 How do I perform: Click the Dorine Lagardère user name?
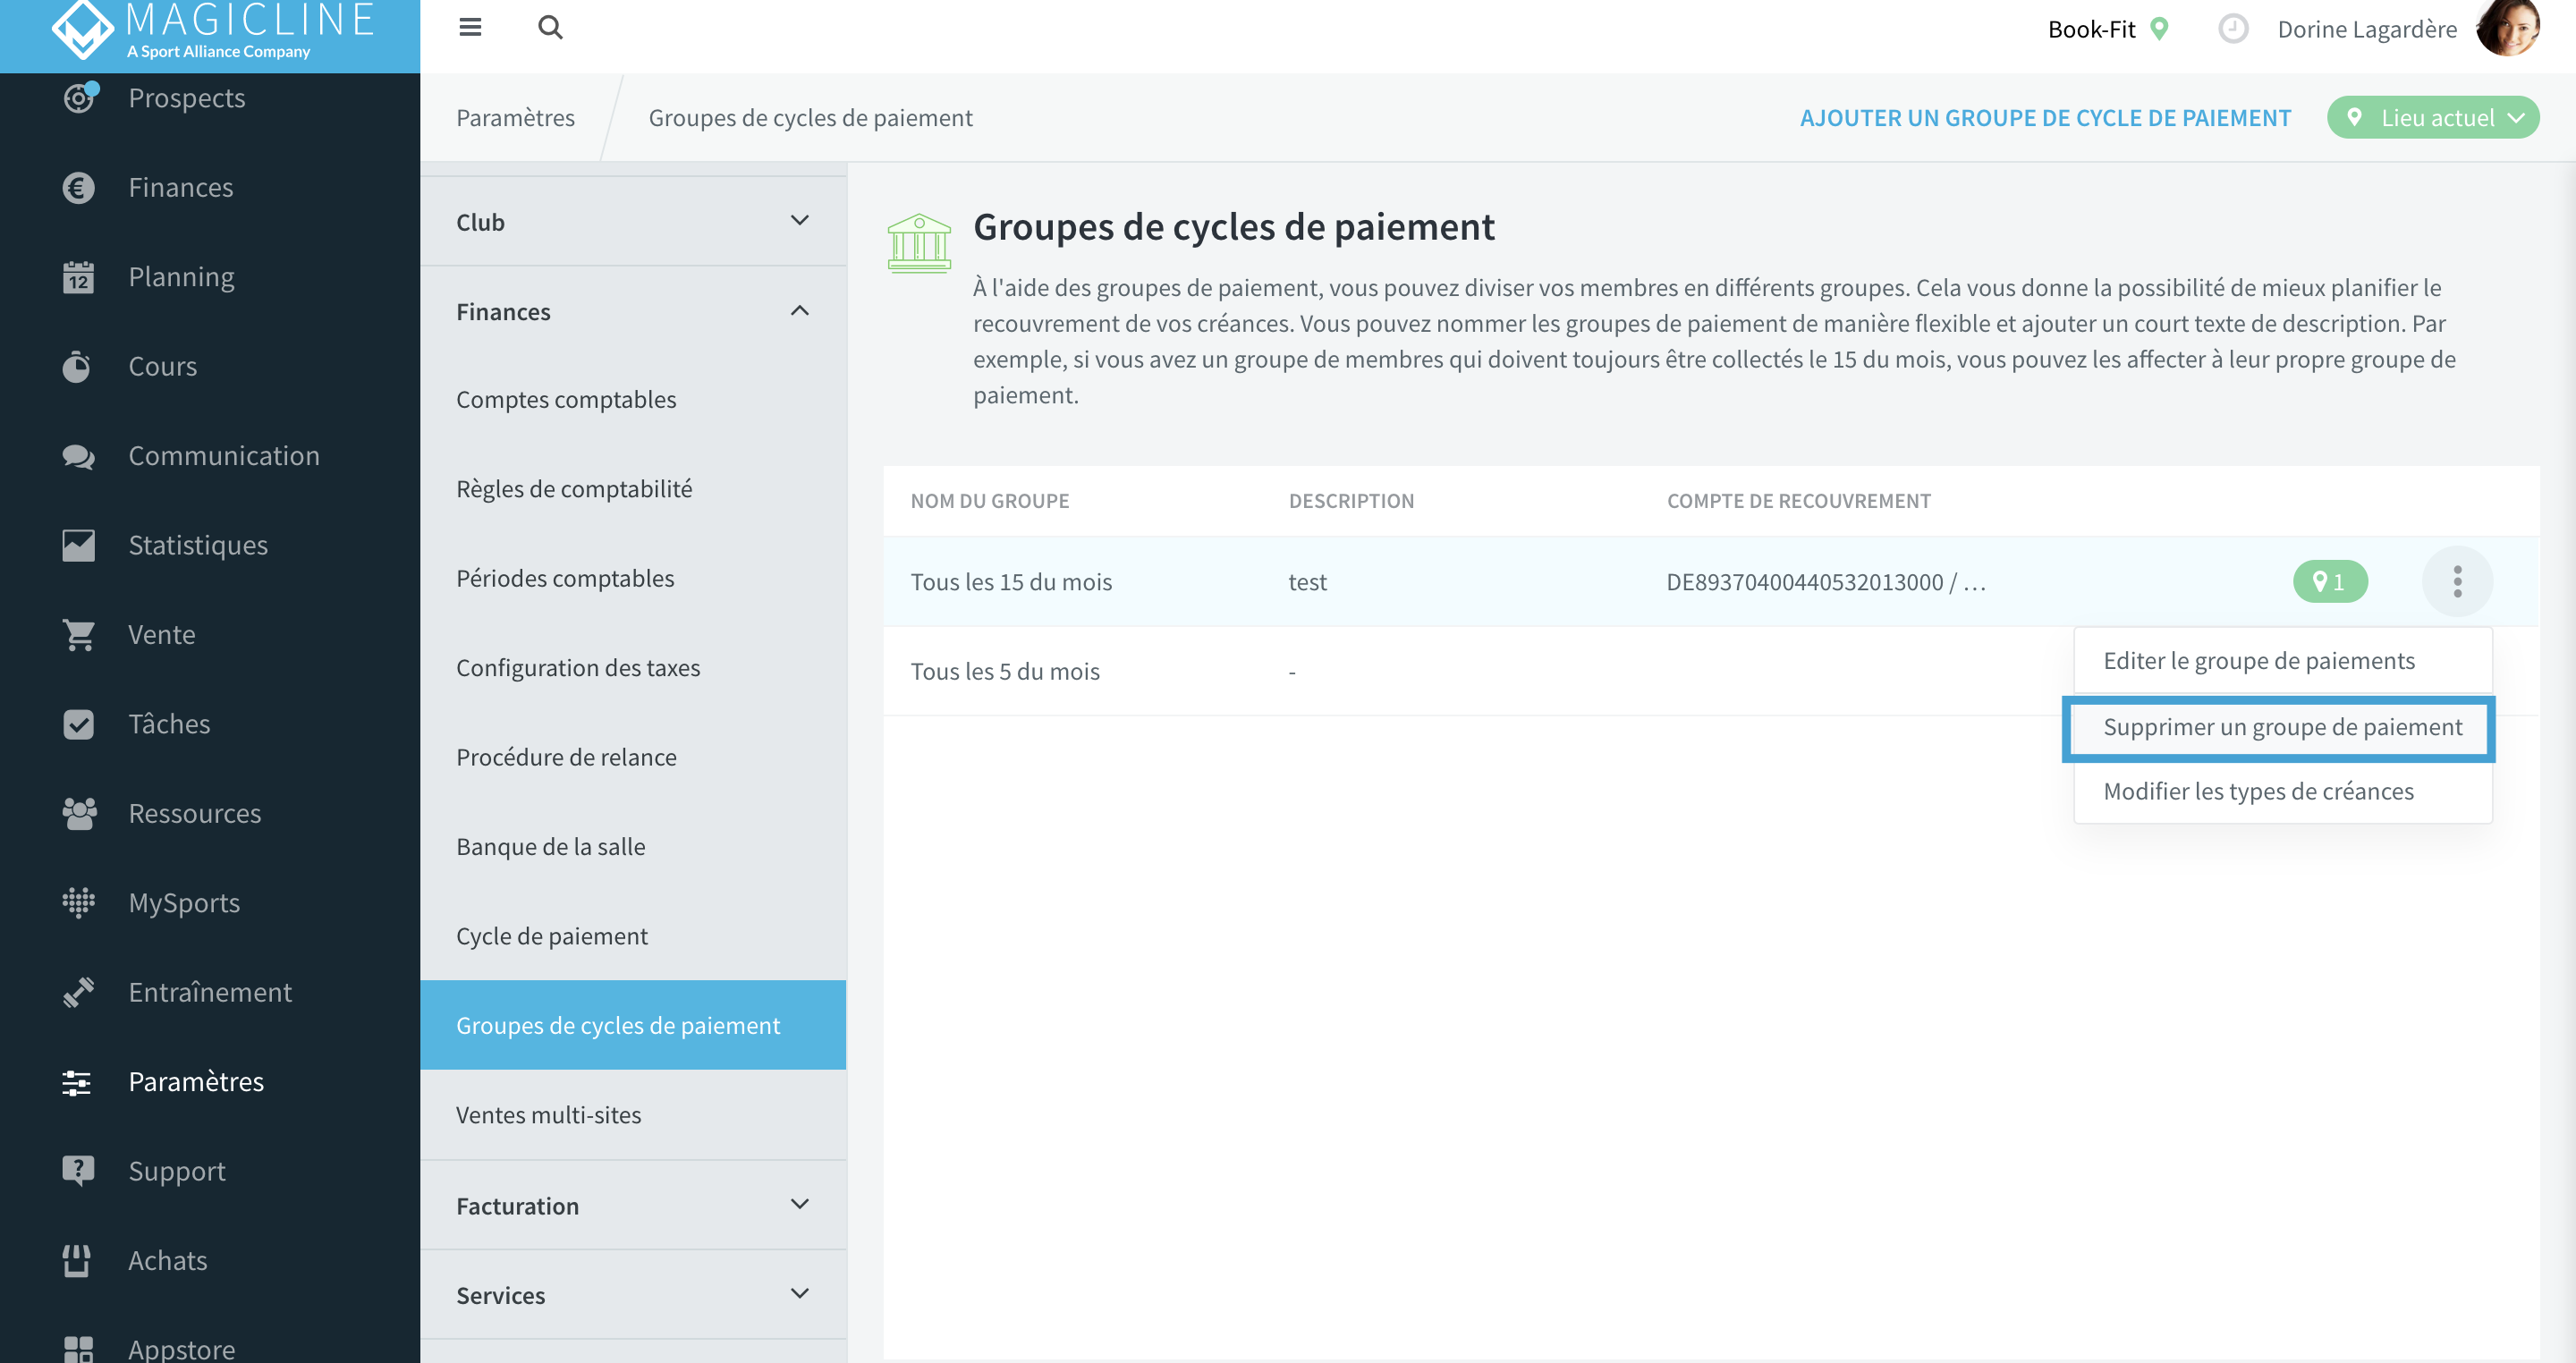tap(2367, 29)
